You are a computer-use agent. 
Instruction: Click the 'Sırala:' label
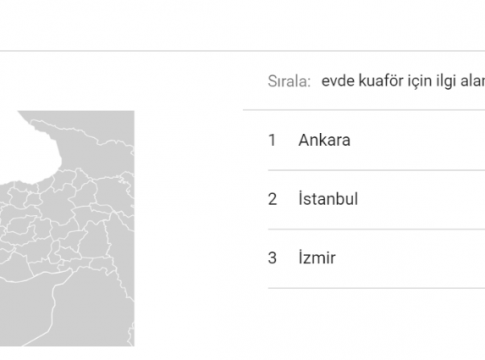[289, 81]
